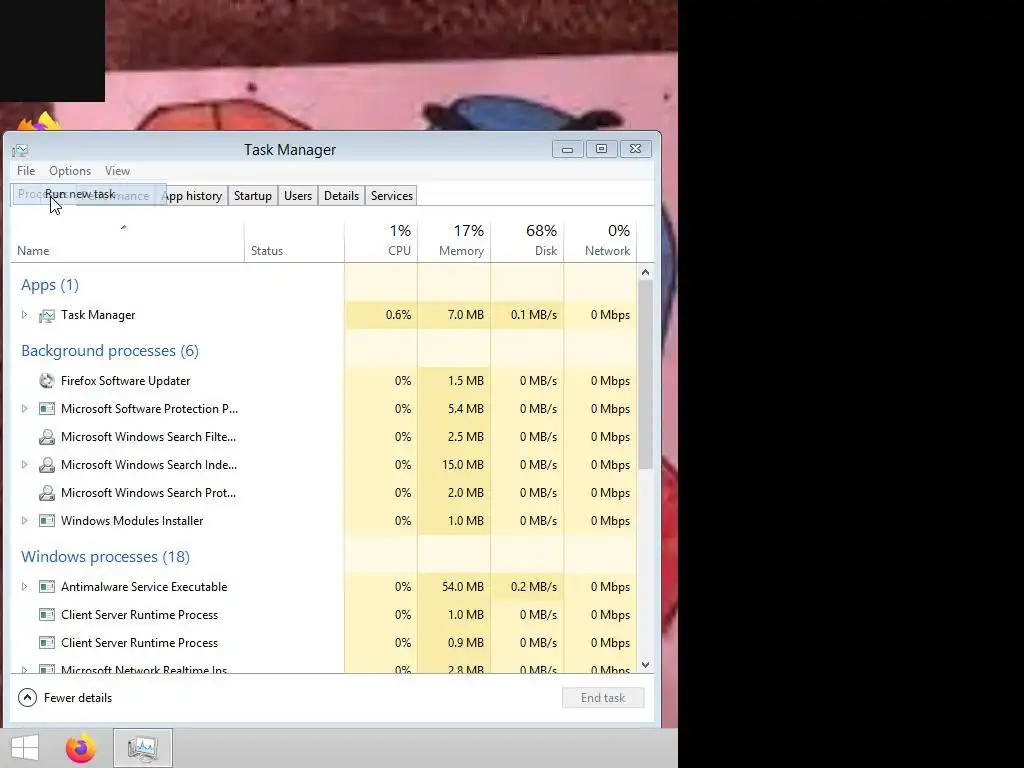Viewport: 1024px width, 768px height.
Task: Click the Firefox Software Updater icon
Action: tap(47, 381)
